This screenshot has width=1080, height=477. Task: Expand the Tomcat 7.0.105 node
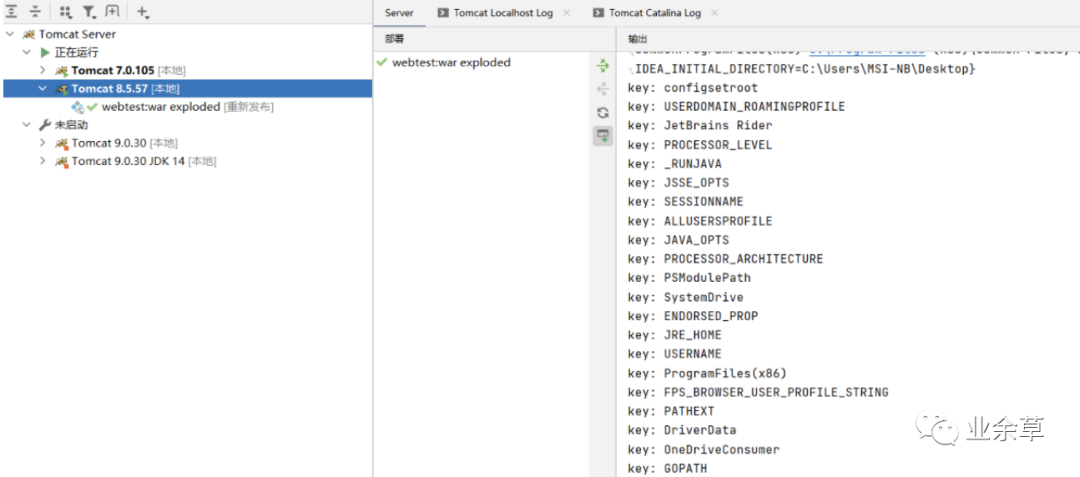pos(43,70)
